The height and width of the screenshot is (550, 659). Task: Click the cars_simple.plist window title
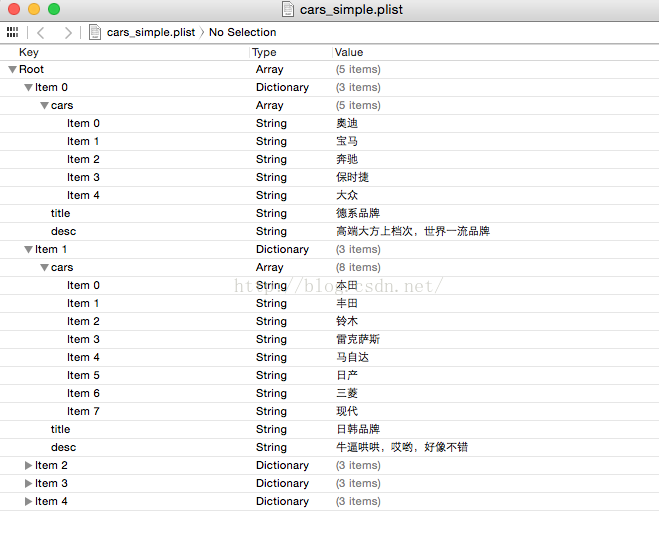351,9
